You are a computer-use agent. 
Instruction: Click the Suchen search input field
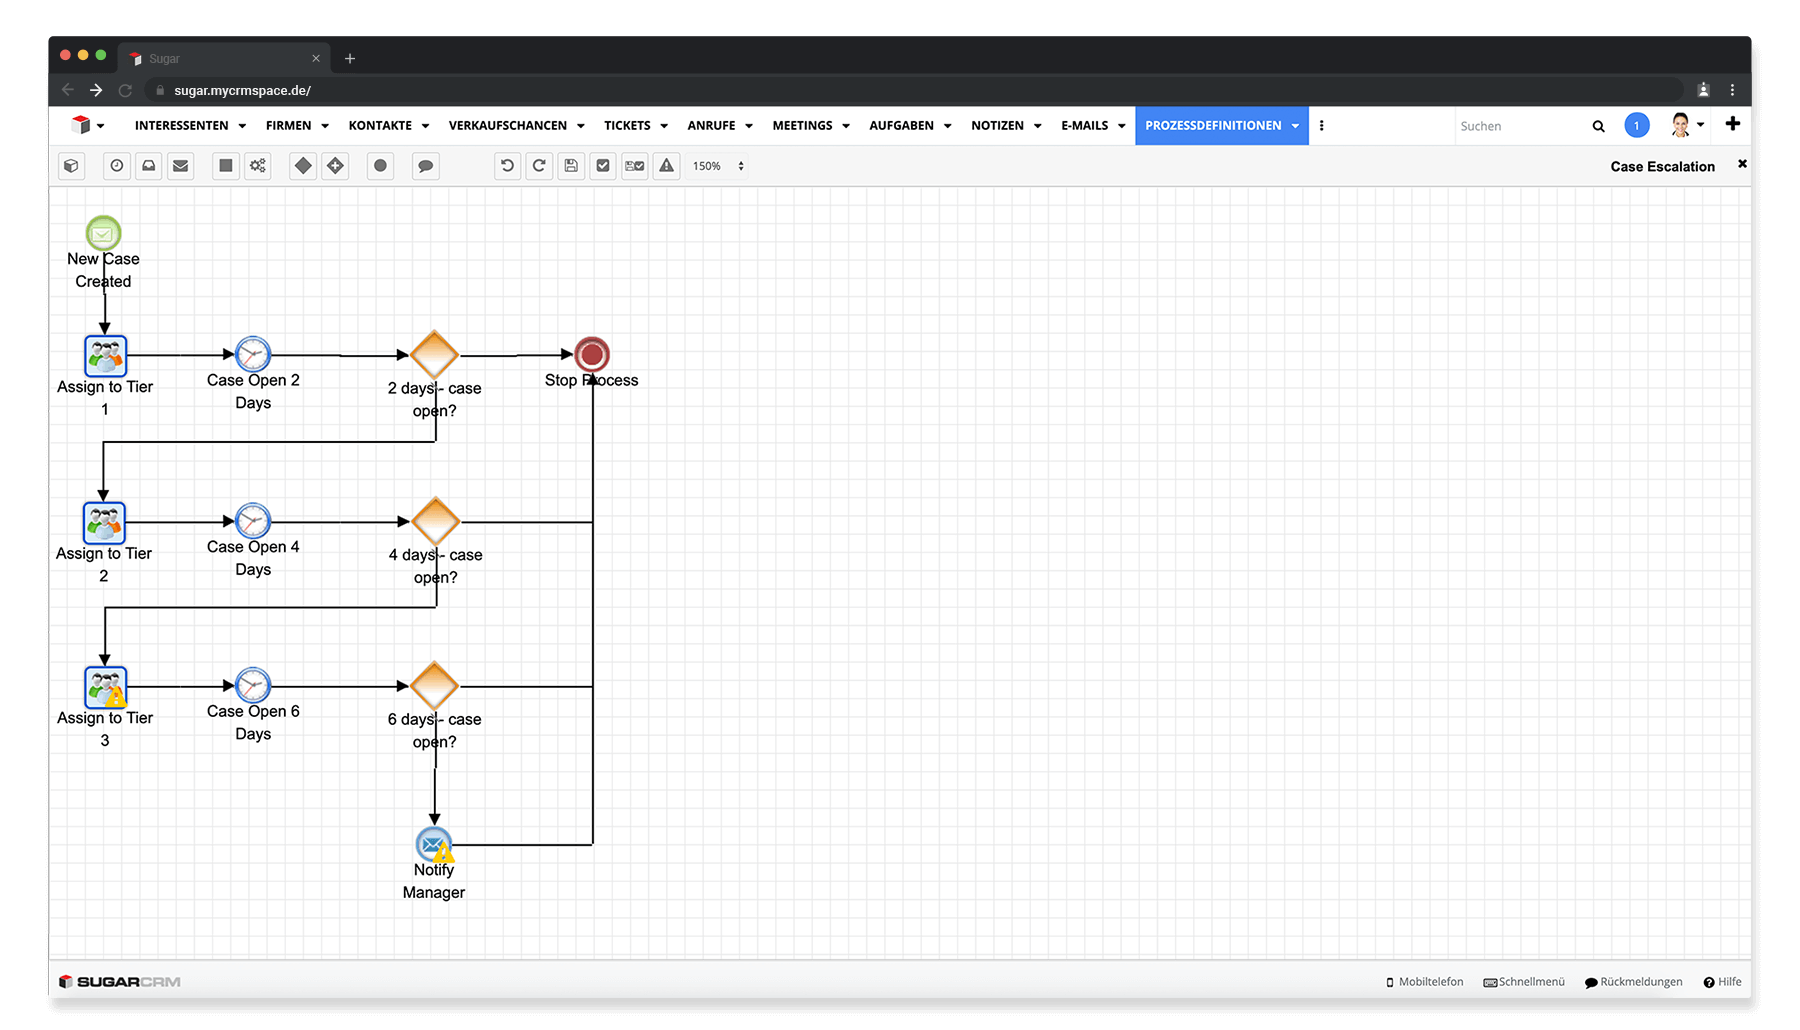coord(1520,126)
